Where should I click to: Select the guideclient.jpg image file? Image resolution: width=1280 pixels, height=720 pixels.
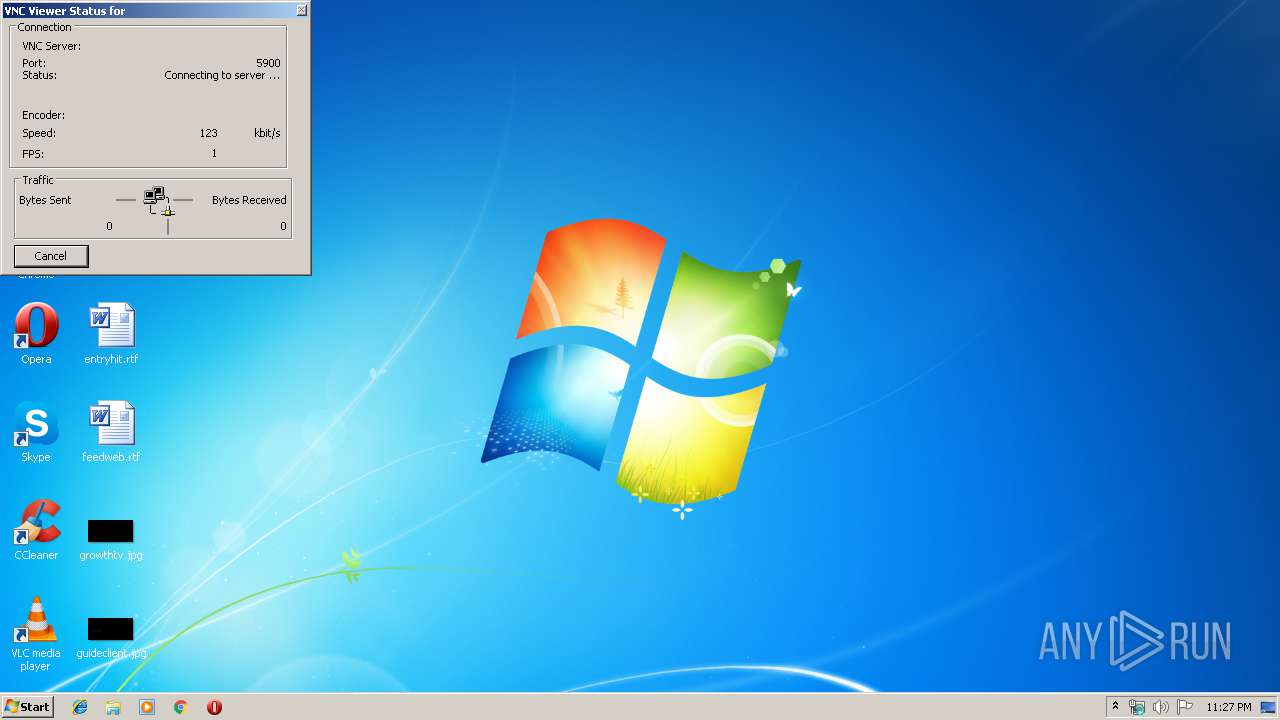[111, 638]
